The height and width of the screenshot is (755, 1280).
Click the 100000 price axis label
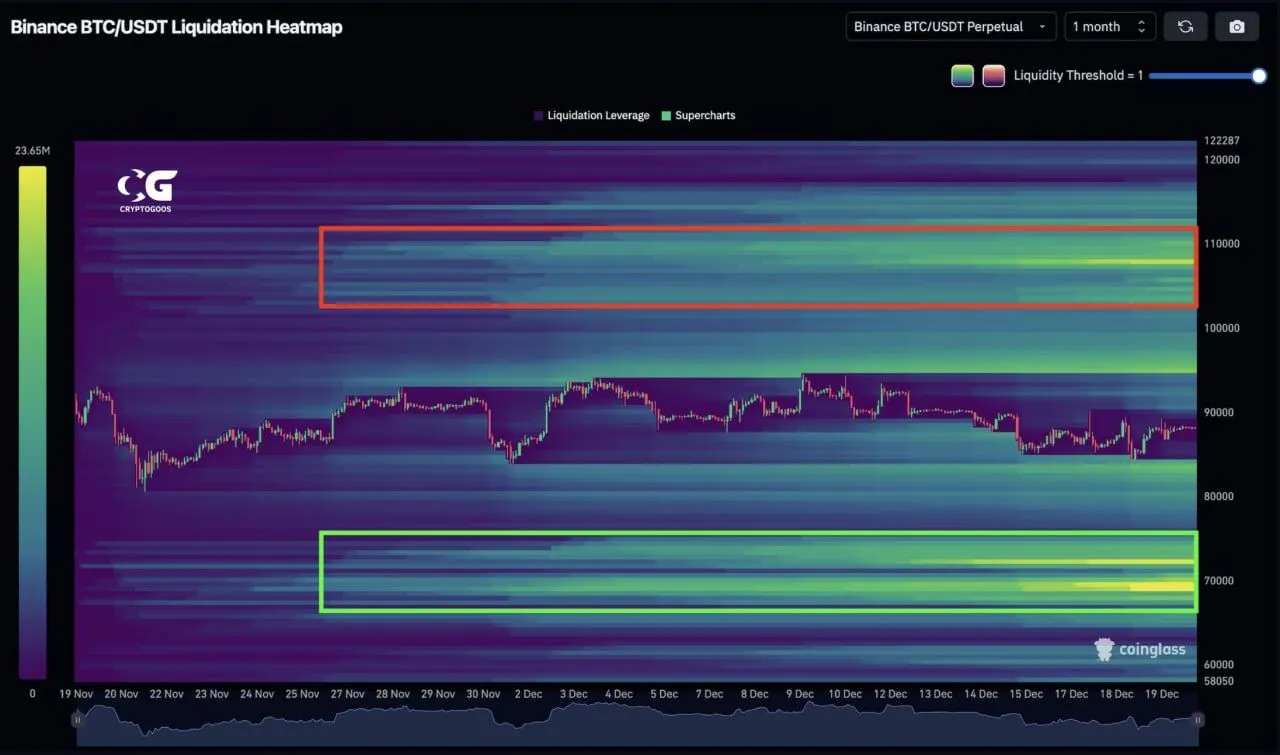pyautogui.click(x=1220, y=328)
